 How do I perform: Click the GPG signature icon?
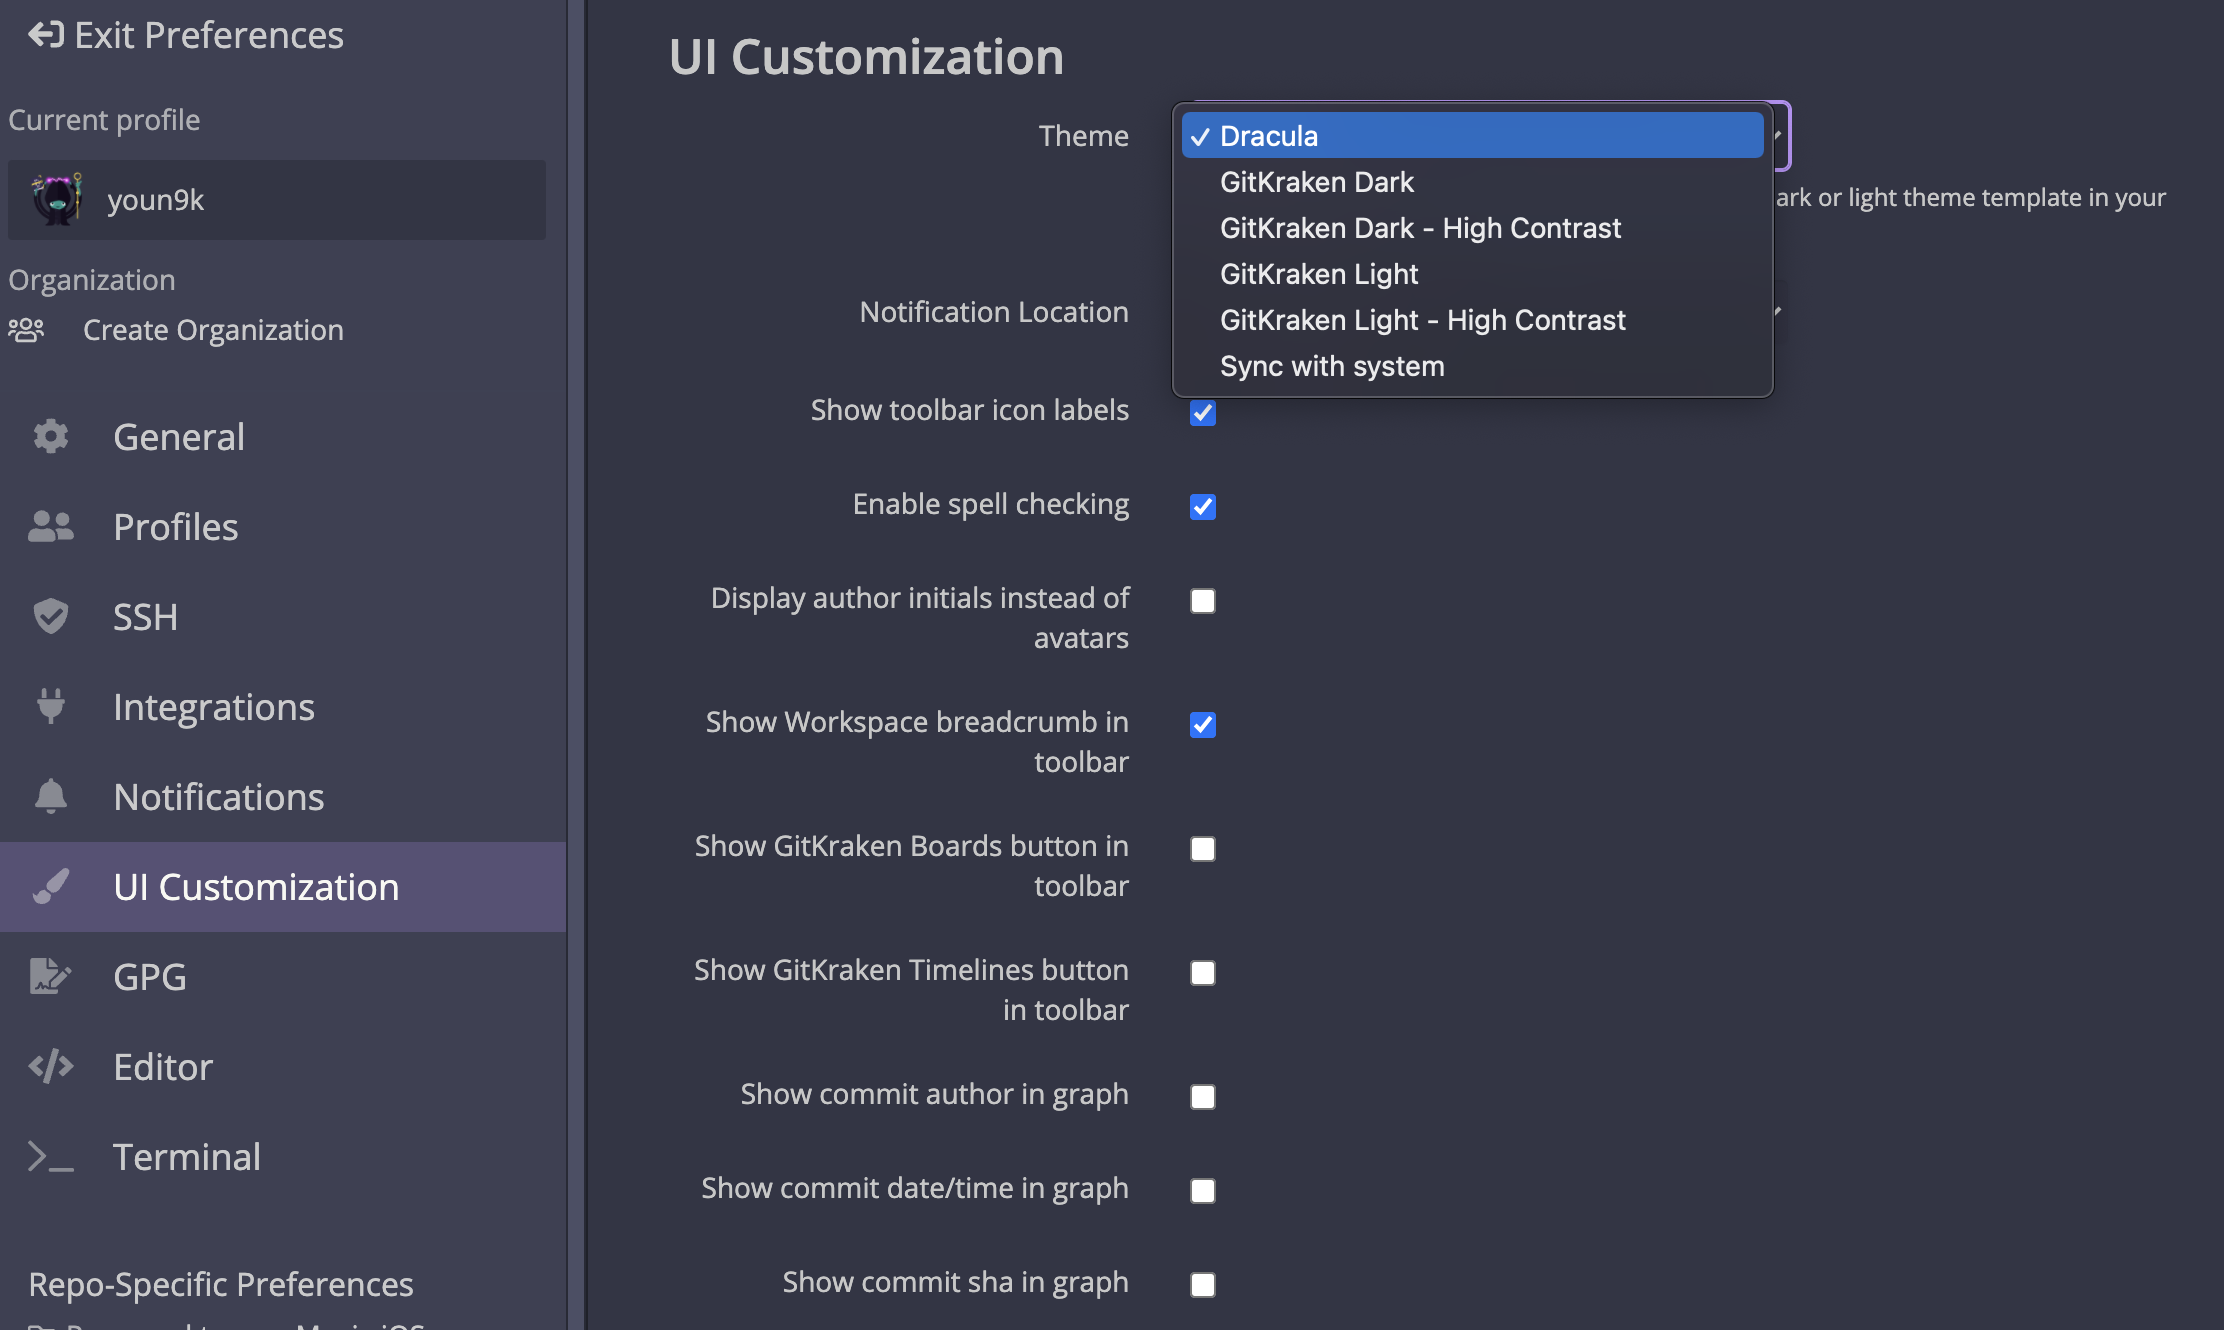coord(50,976)
